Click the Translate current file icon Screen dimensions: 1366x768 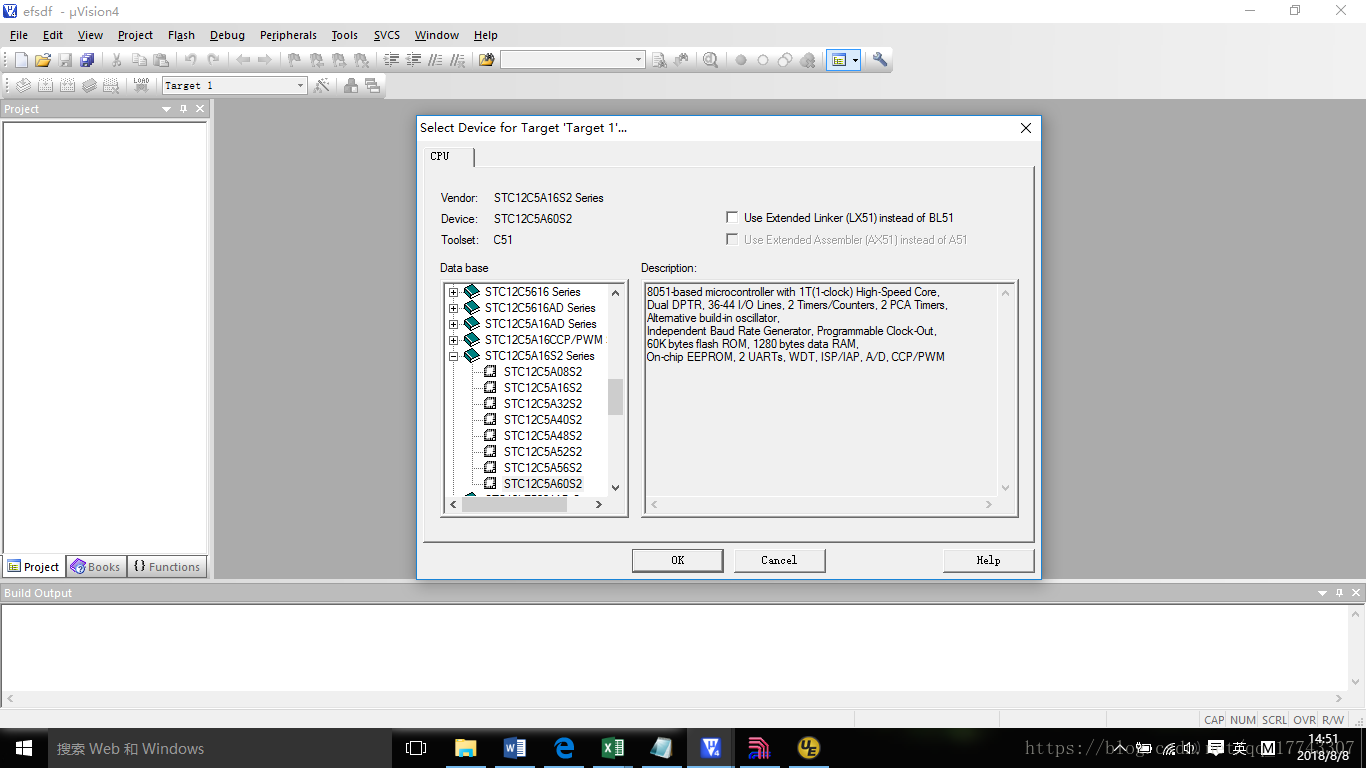23,86
